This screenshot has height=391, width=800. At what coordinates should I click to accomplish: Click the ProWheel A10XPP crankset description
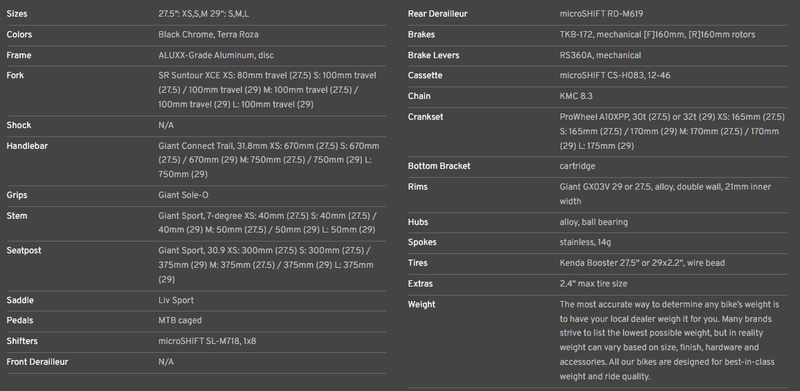[x=672, y=131]
